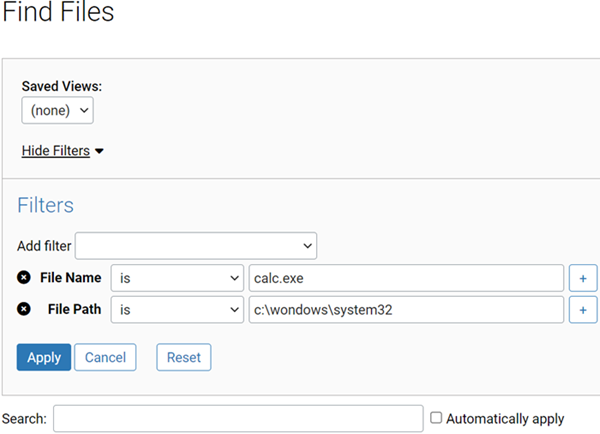The image size is (600, 434).
Task: Expand the Add filter combo box
Action: coord(196,245)
